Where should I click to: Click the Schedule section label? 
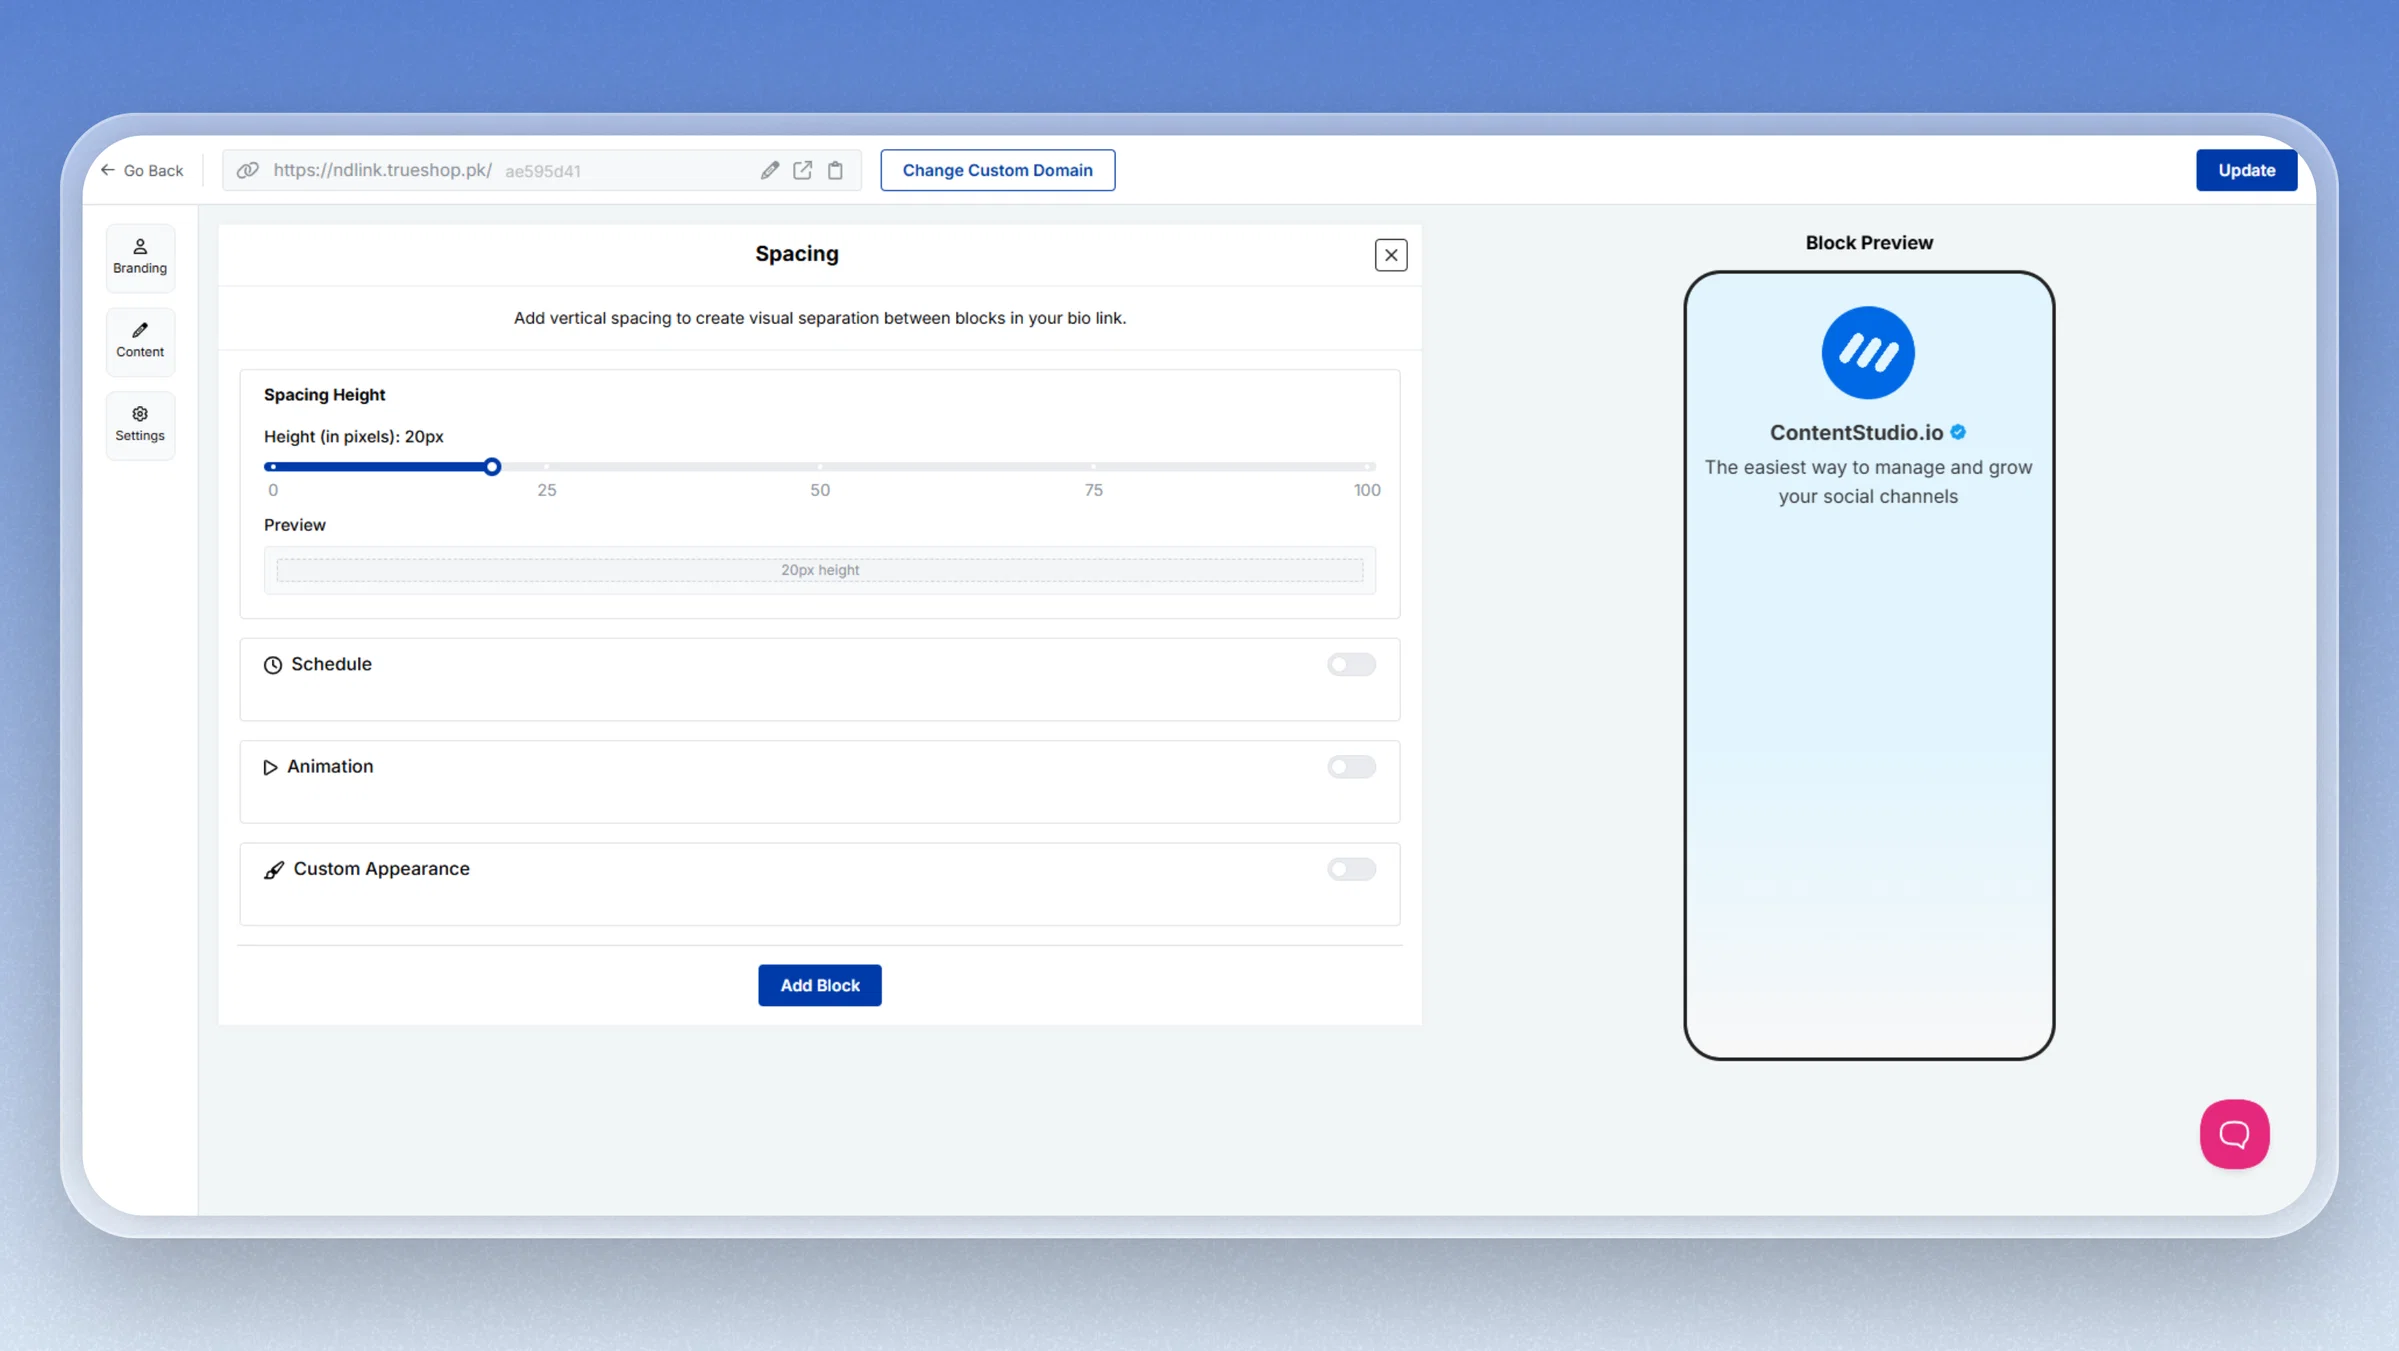point(331,664)
